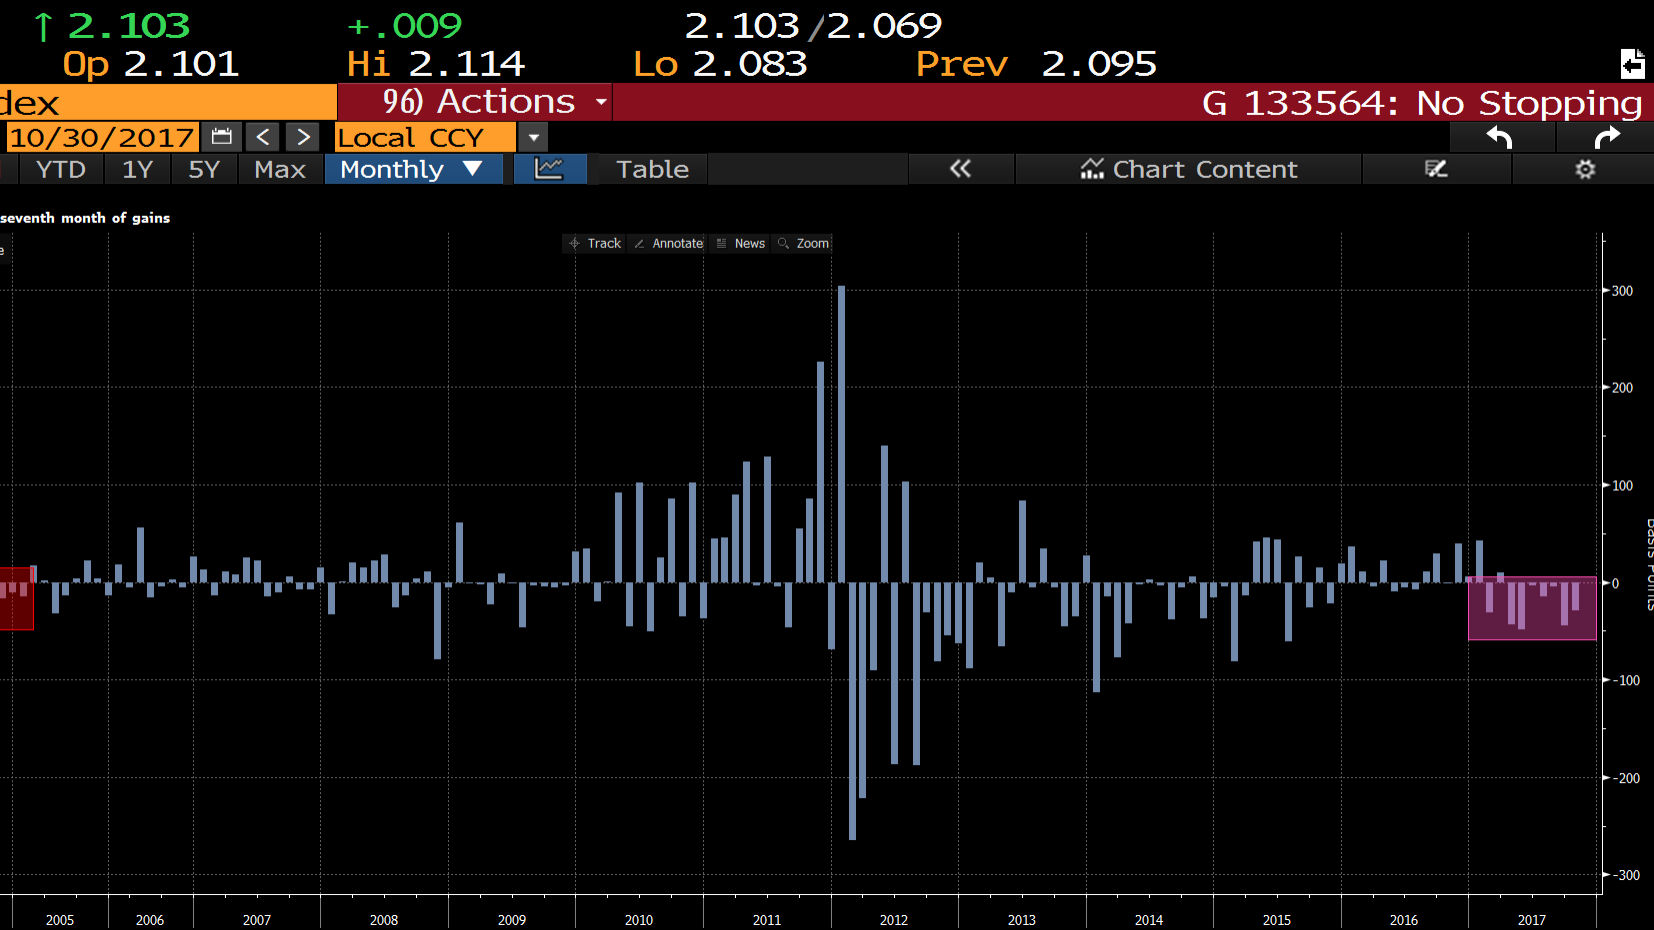Click the 10/30/2017 date field
This screenshot has width=1654, height=930.
[101, 137]
